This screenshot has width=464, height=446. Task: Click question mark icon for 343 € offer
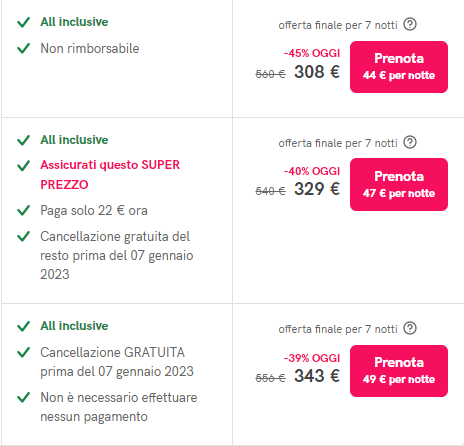coord(410,328)
